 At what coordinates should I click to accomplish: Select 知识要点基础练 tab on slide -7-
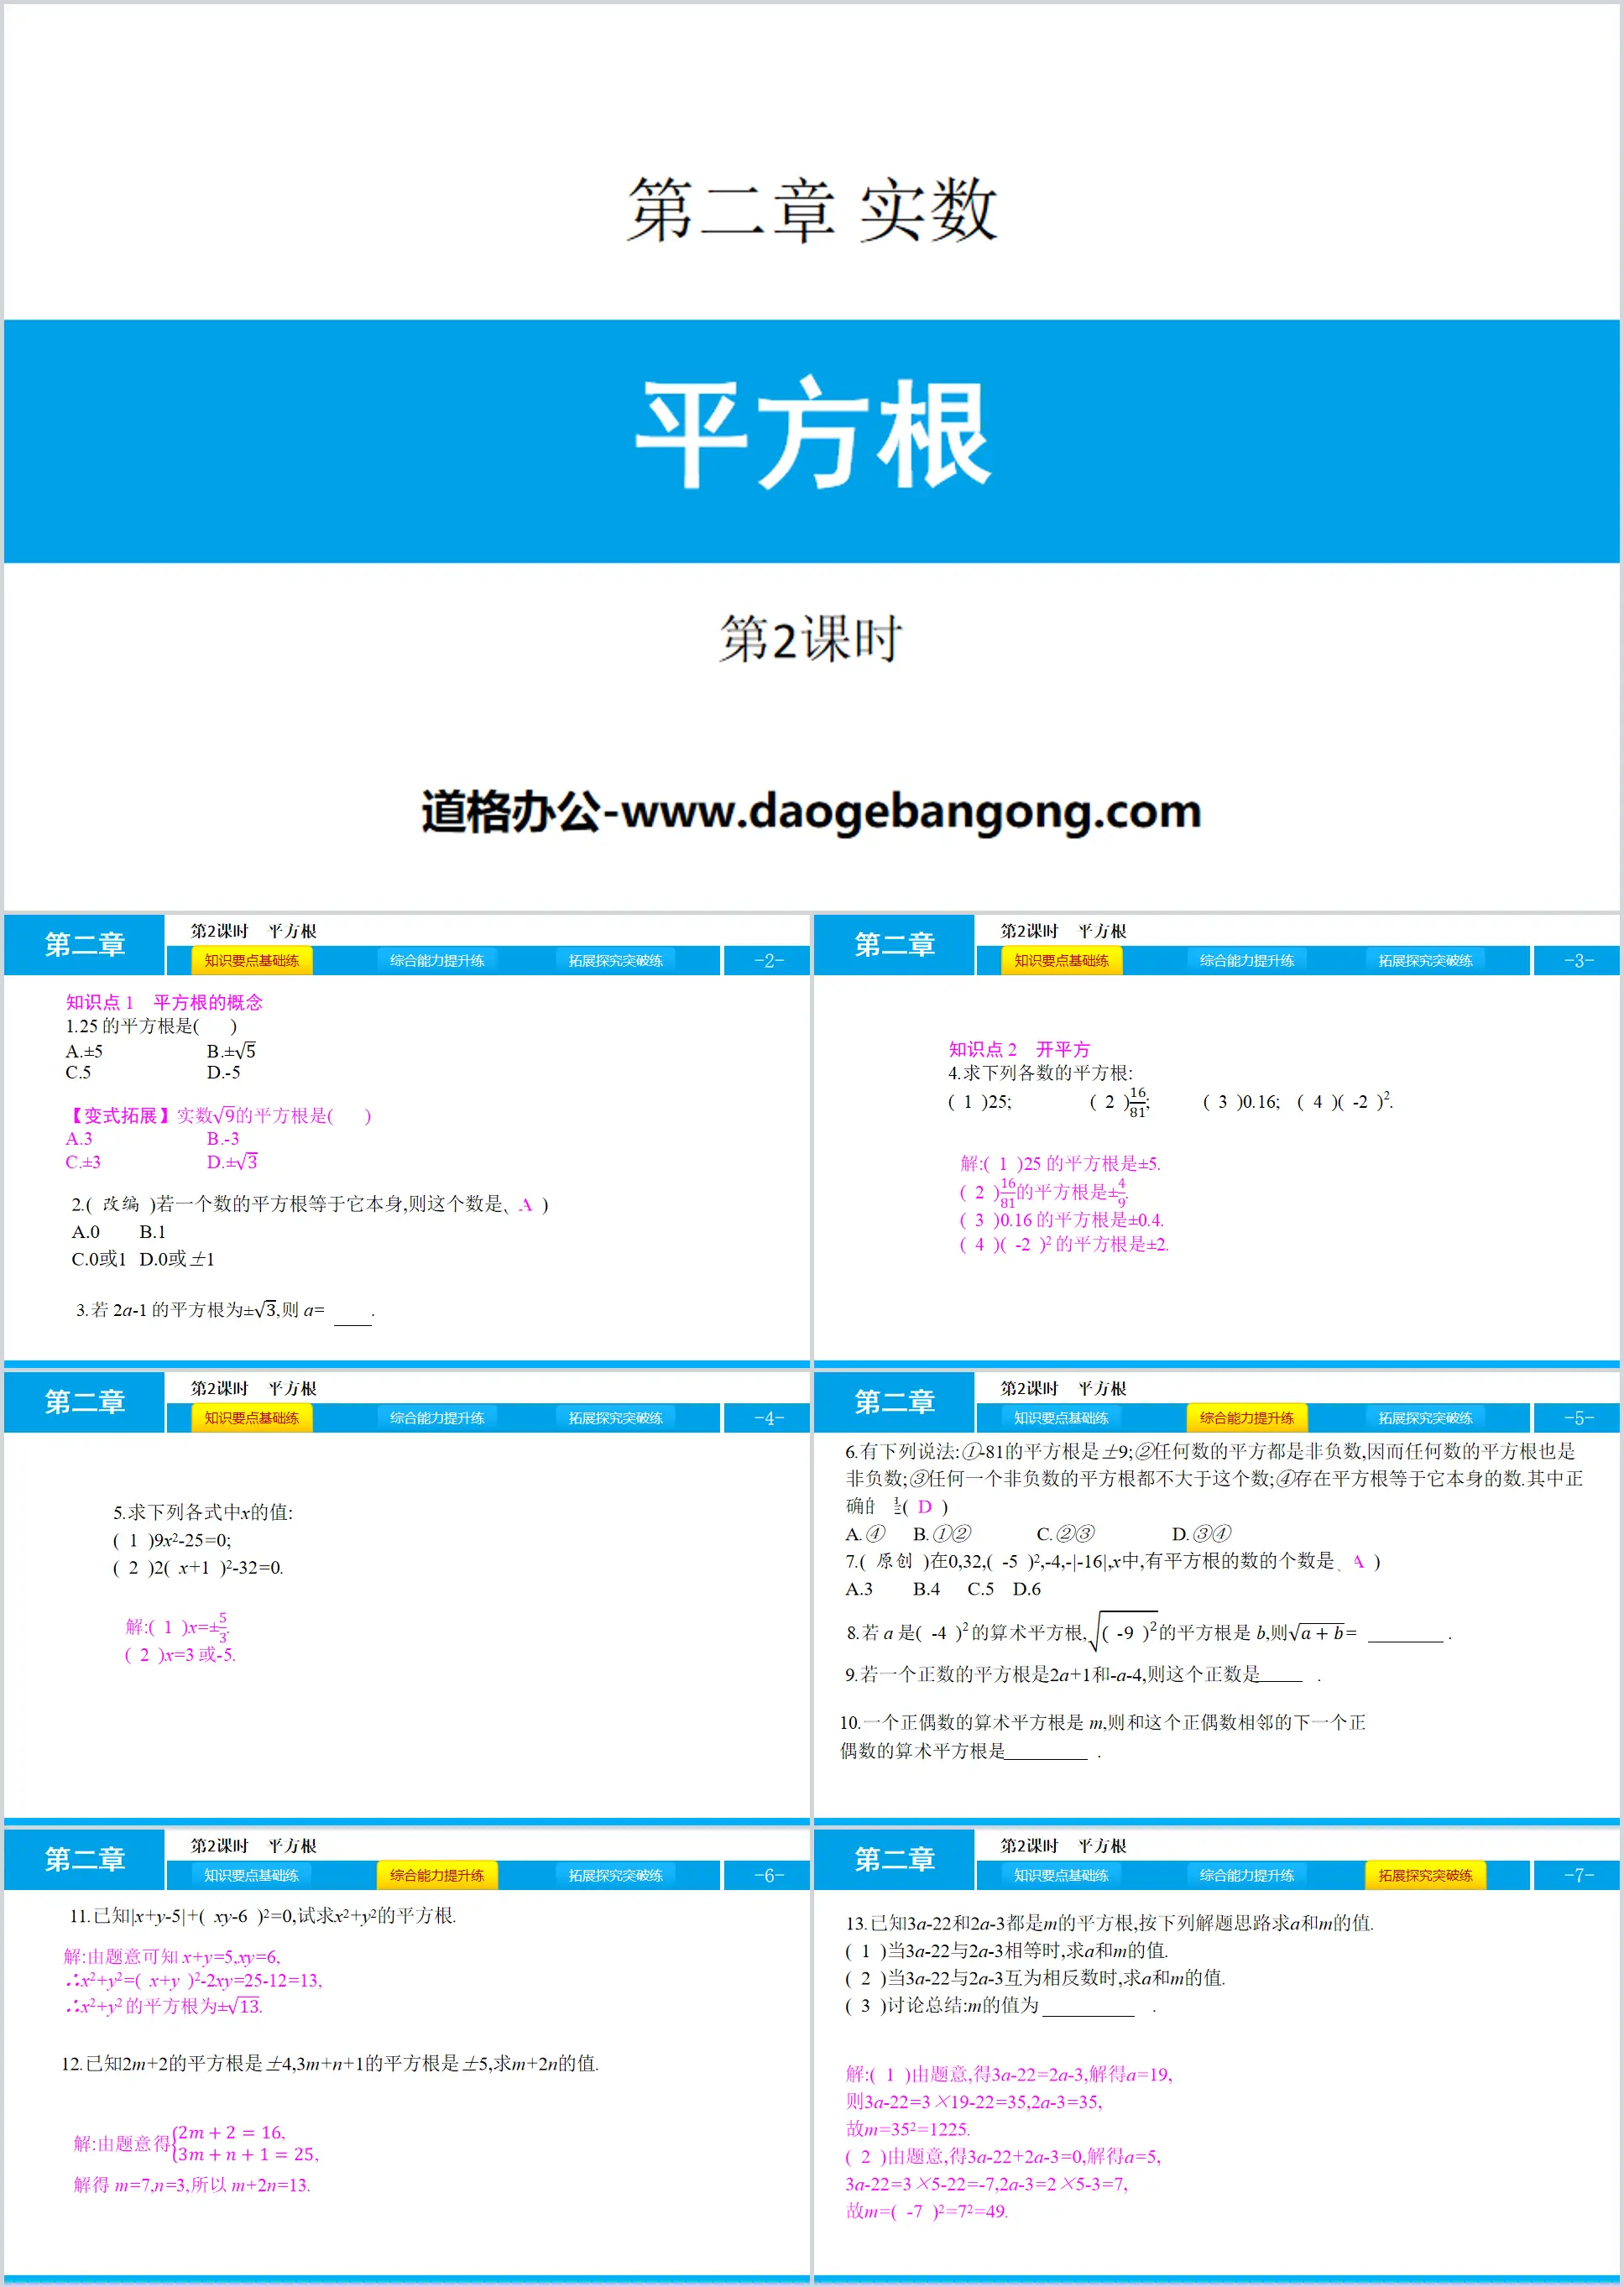[1062, 1875]
